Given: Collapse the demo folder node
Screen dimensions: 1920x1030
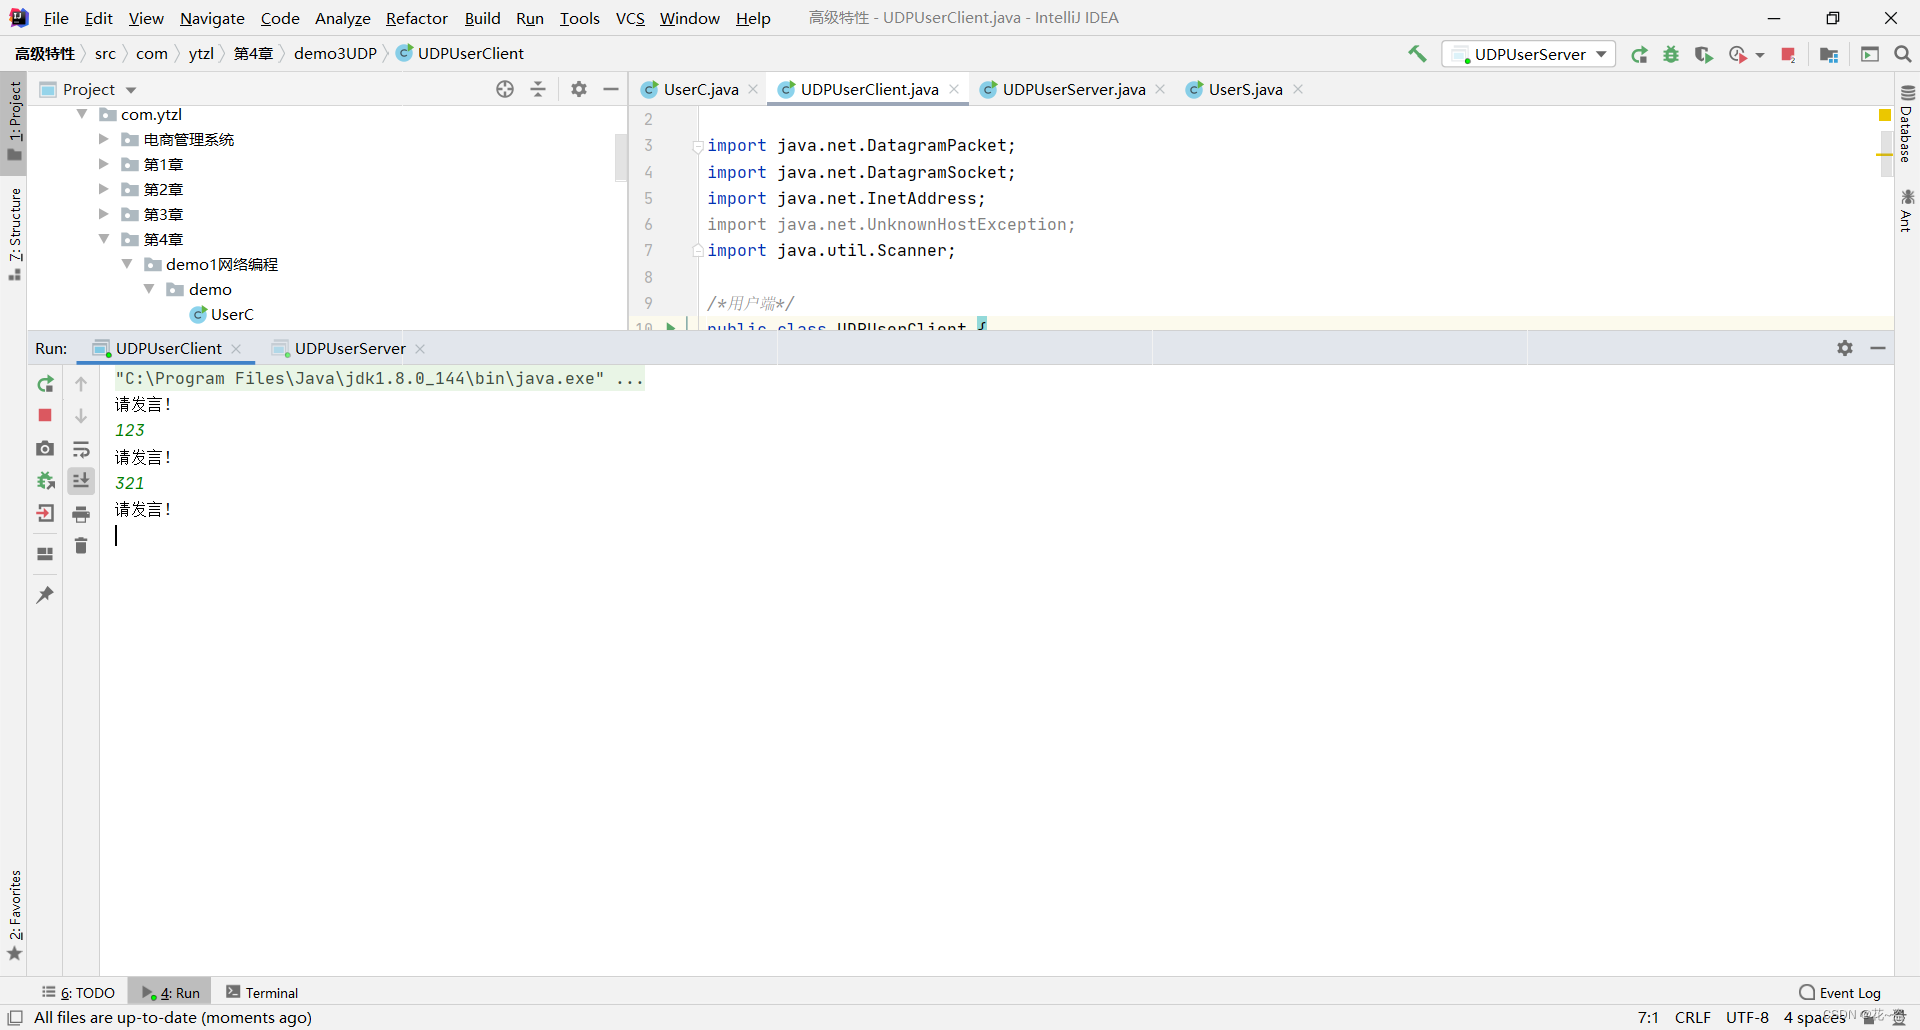Looking at the screenshot, I should click(149, 289).
